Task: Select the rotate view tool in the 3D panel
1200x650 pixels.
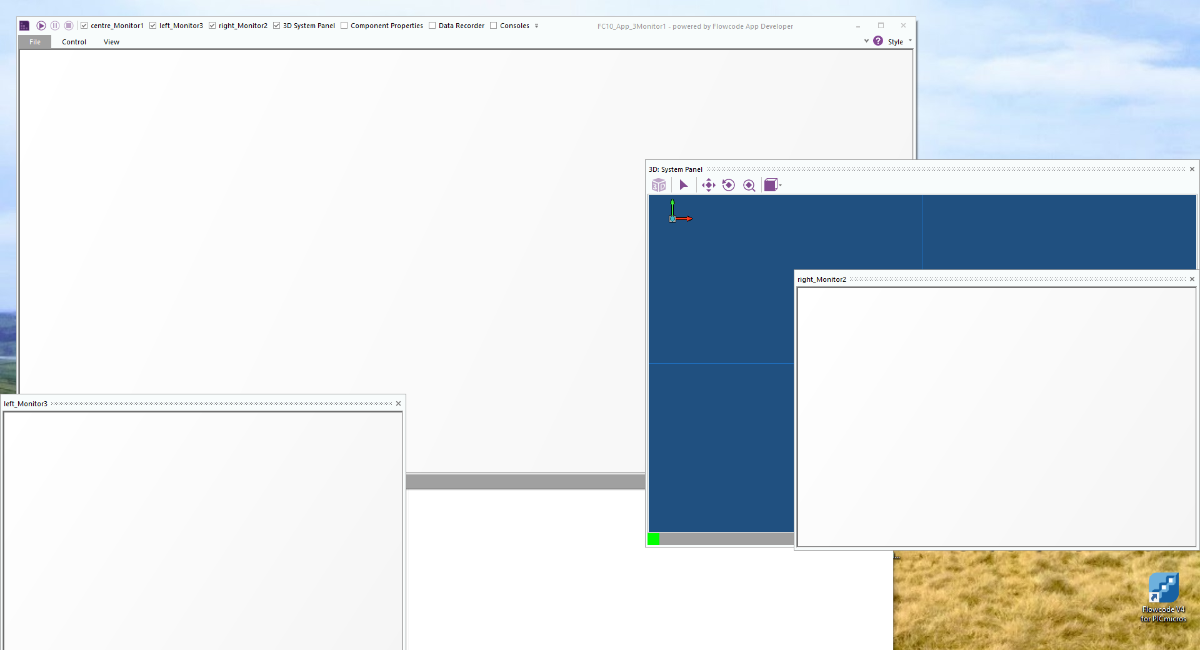Action: [x=728, y=185]
